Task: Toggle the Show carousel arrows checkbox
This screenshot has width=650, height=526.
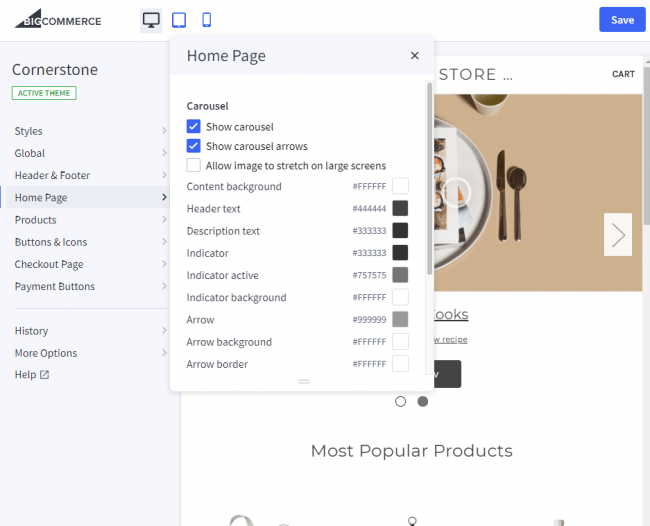Action: 194,146
